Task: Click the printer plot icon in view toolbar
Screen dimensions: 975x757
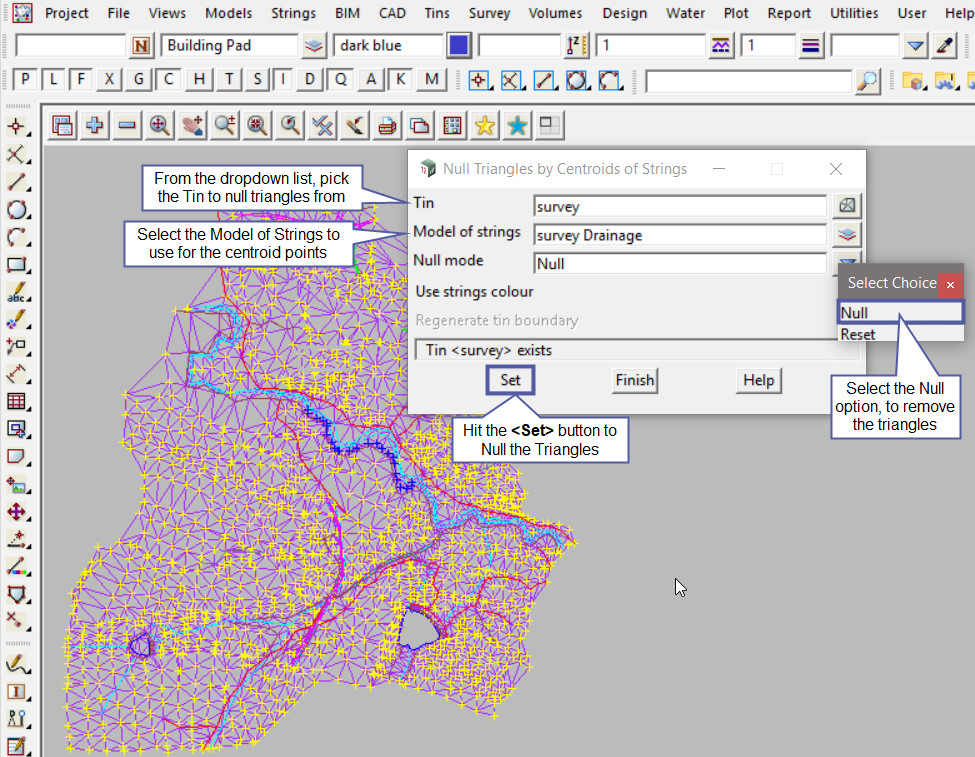Action: (387, 125)
